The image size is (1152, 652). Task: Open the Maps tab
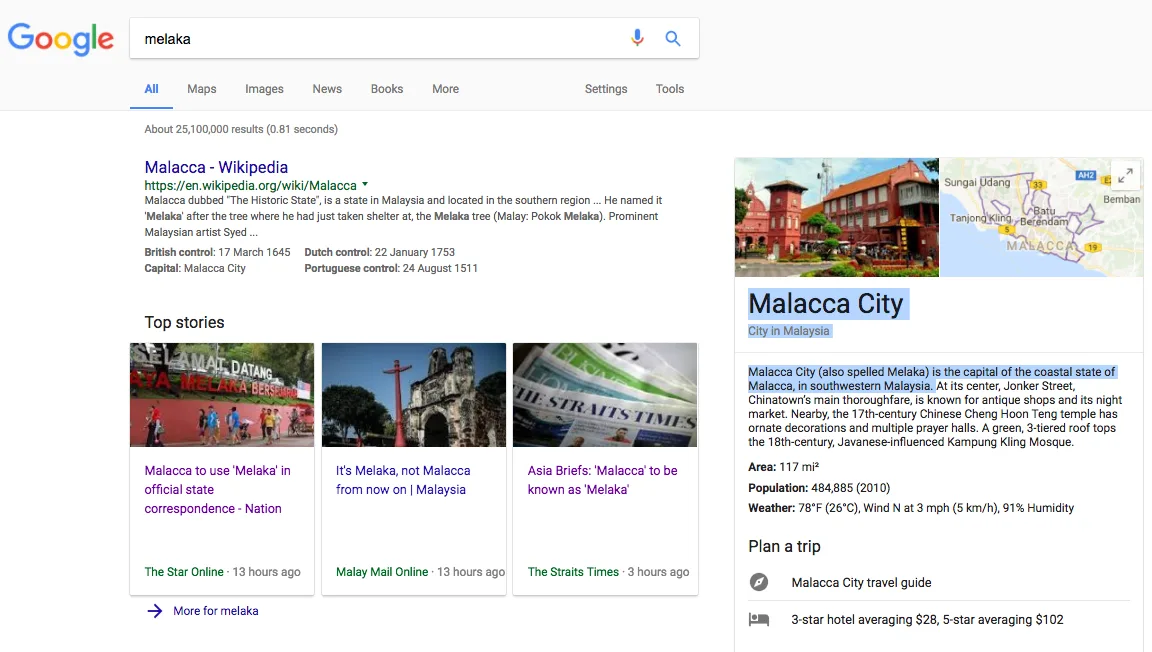point(202,89)
